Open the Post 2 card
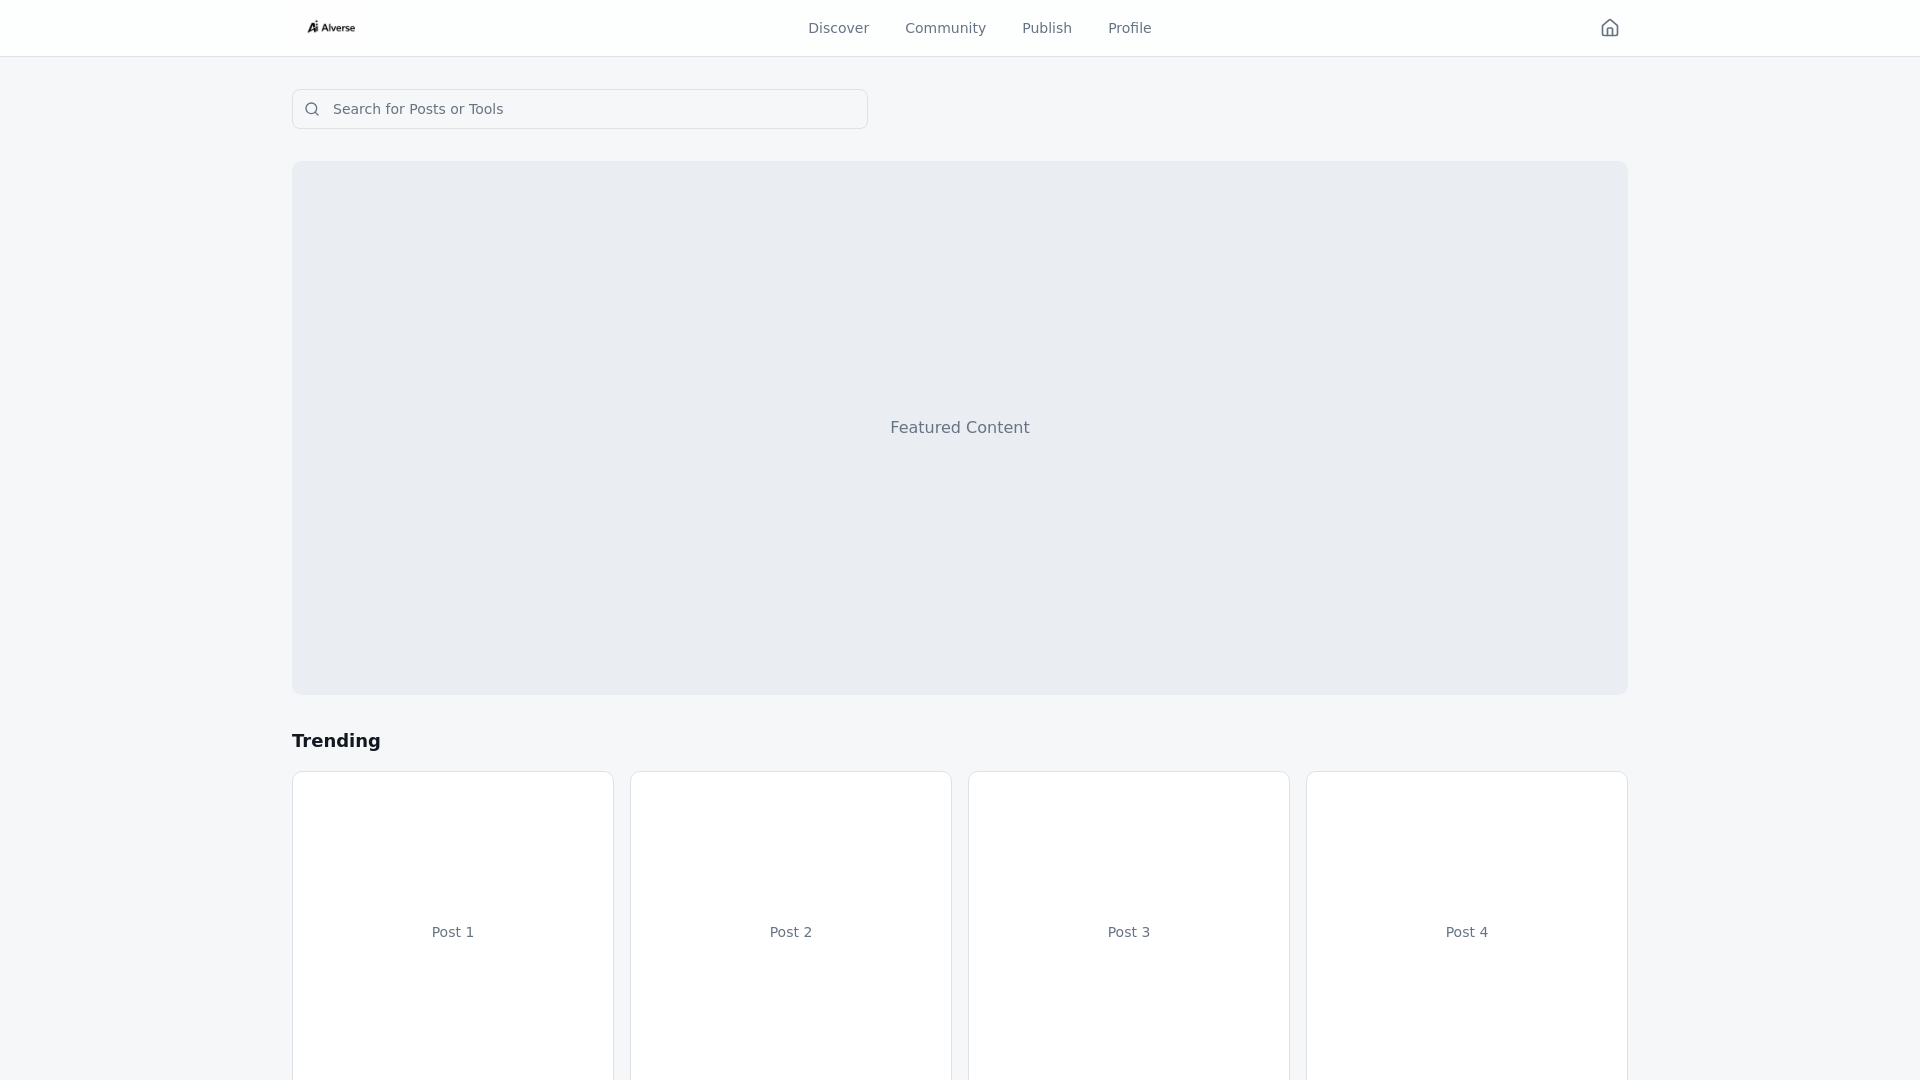Image resolution: width=1920 pixels, height=1080 pixels. tap(791, 926)
